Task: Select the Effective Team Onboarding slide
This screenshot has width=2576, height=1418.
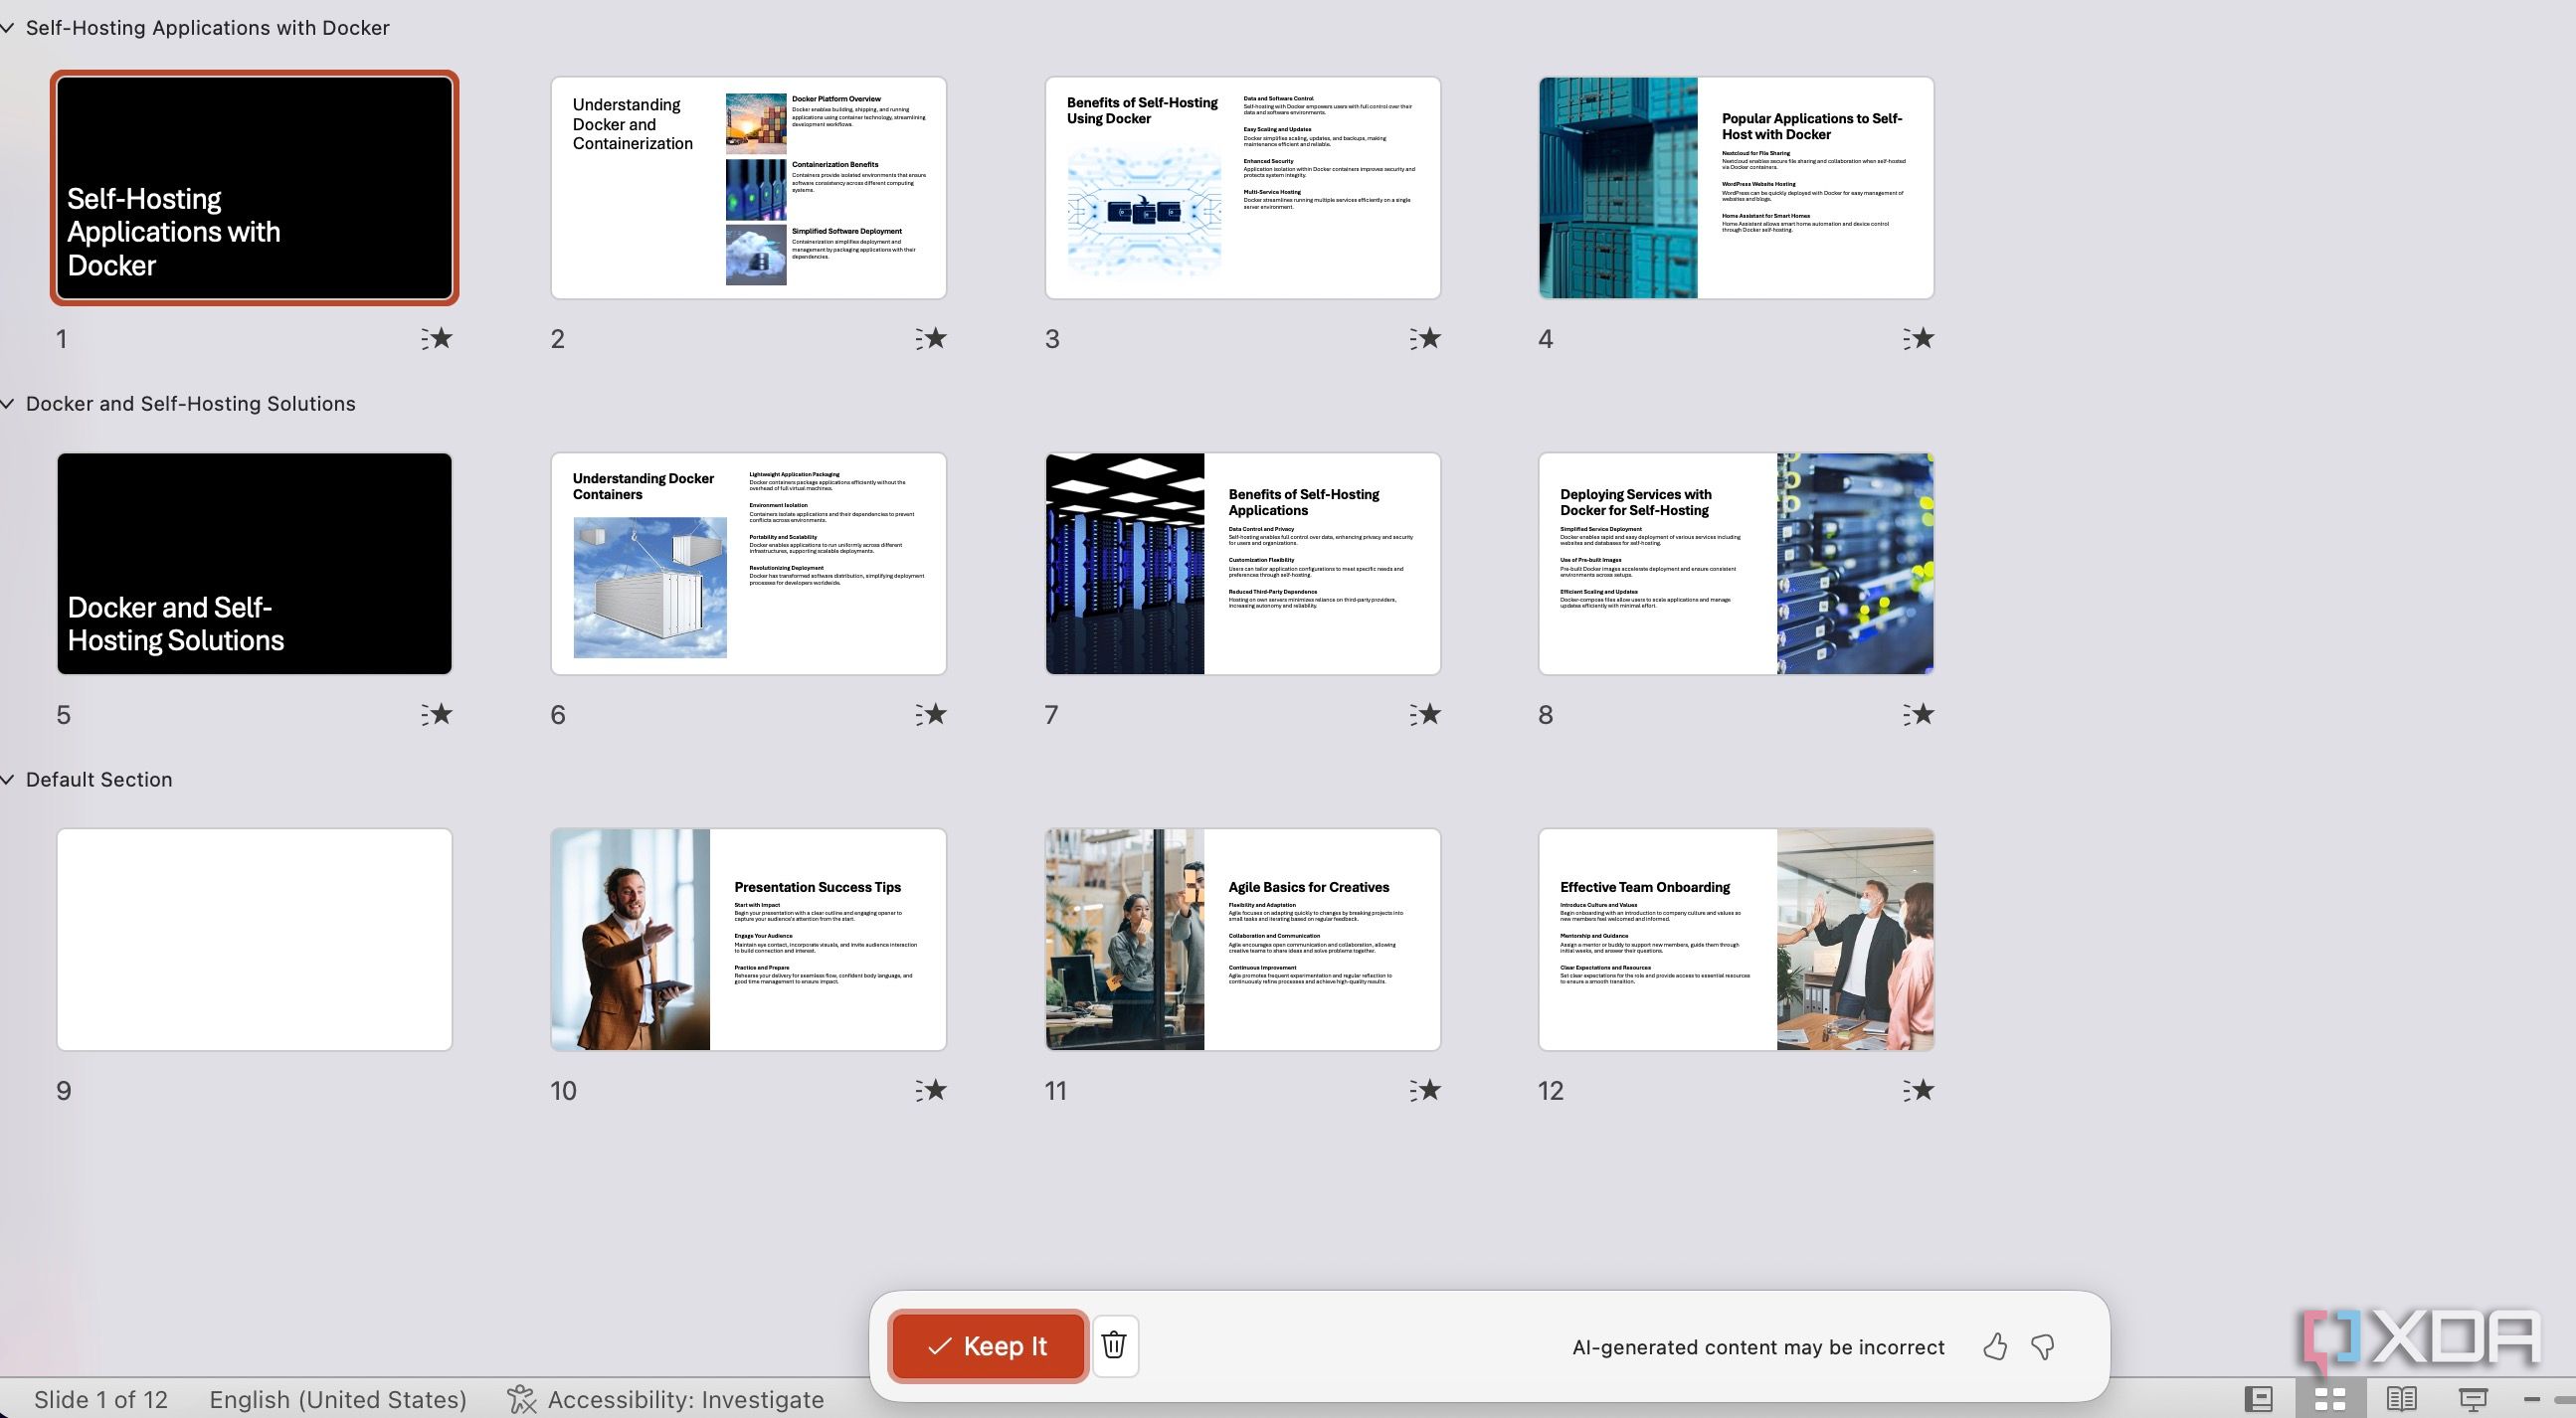Action: (1736, 939)
